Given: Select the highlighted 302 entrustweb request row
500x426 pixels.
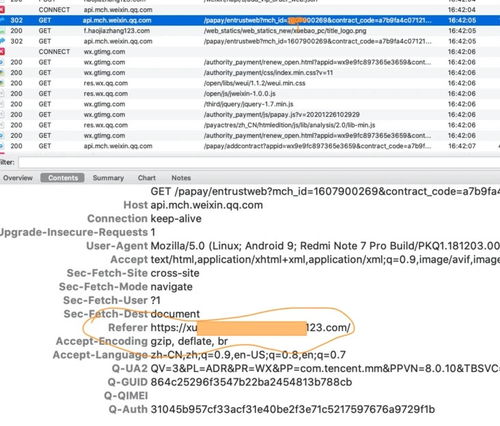Looking at the screenshot, I should (x=250, y=20).
